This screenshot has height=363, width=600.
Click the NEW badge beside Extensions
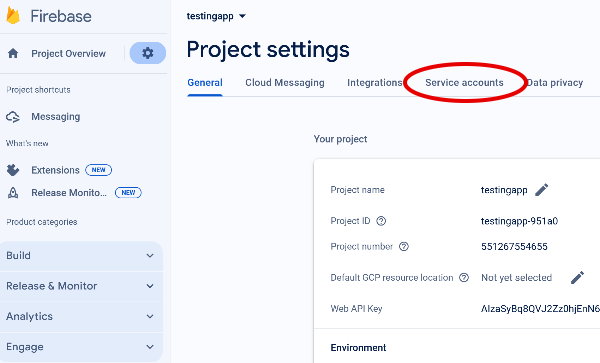98,170
